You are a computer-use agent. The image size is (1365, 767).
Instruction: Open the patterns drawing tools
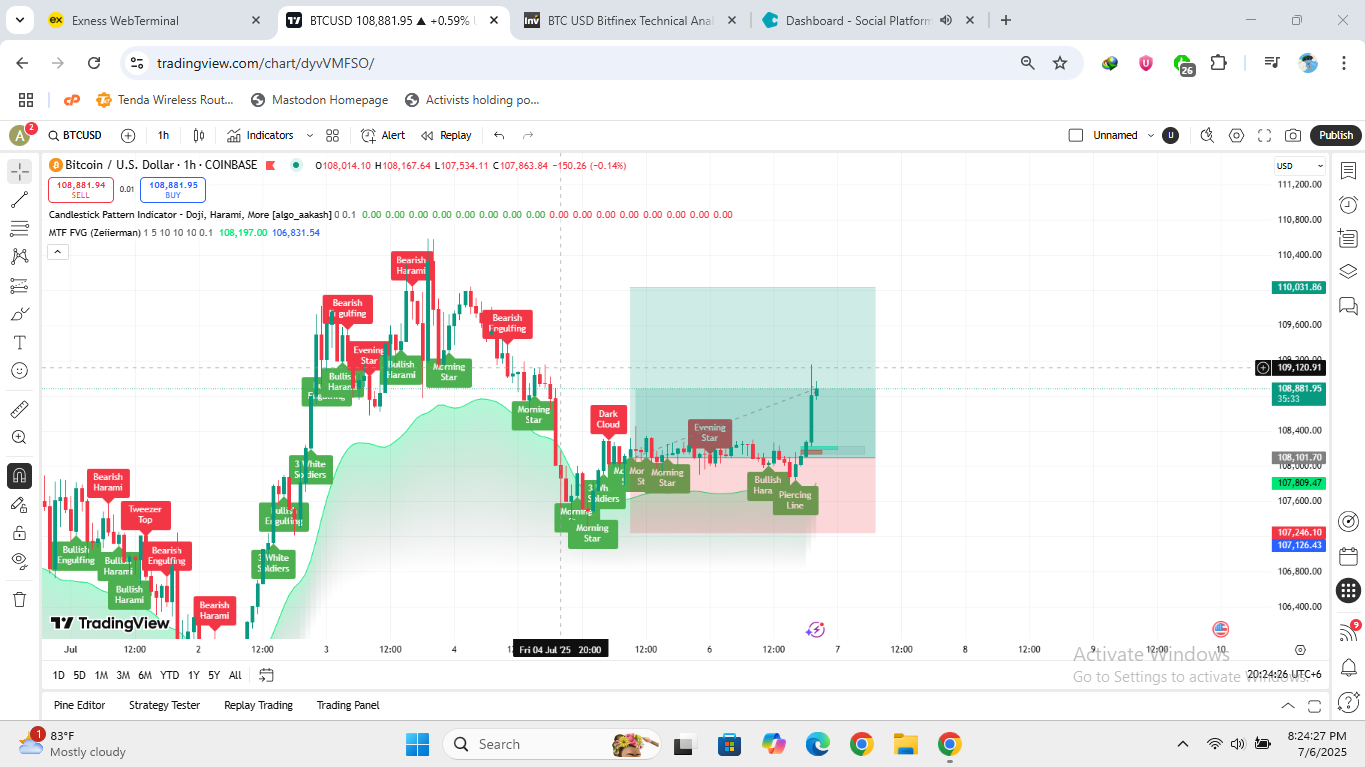click(x=19, y=257)
